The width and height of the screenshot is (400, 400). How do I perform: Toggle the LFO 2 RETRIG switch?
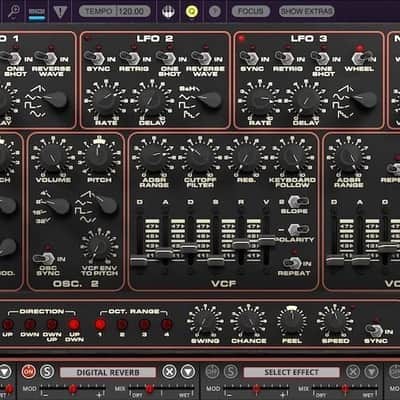129,58
